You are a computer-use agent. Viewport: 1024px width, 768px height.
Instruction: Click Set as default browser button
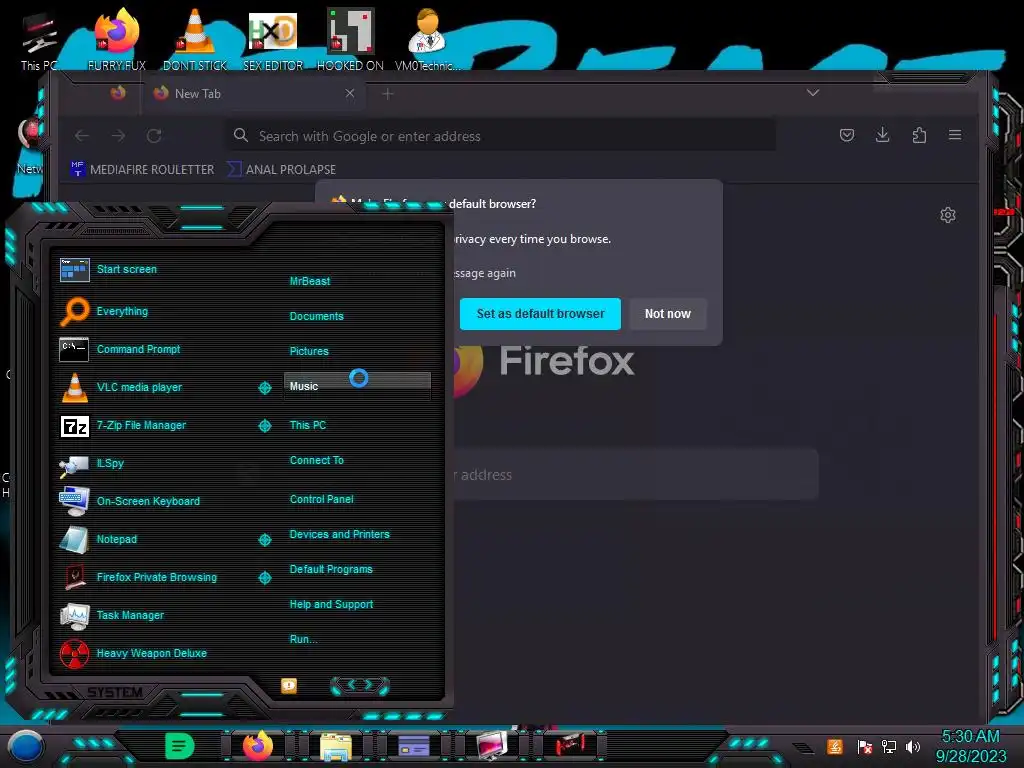click(540, 314)
